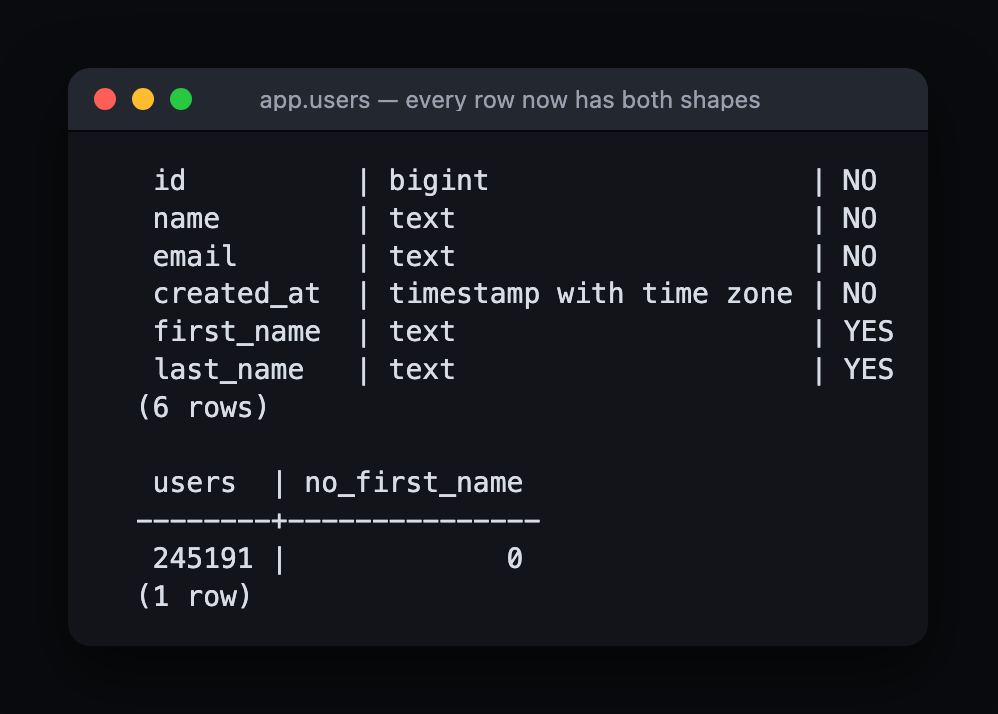Click the '(1 row)' summary text
Viewport: 998px width, 714px height.
click(x=194, y=597)
